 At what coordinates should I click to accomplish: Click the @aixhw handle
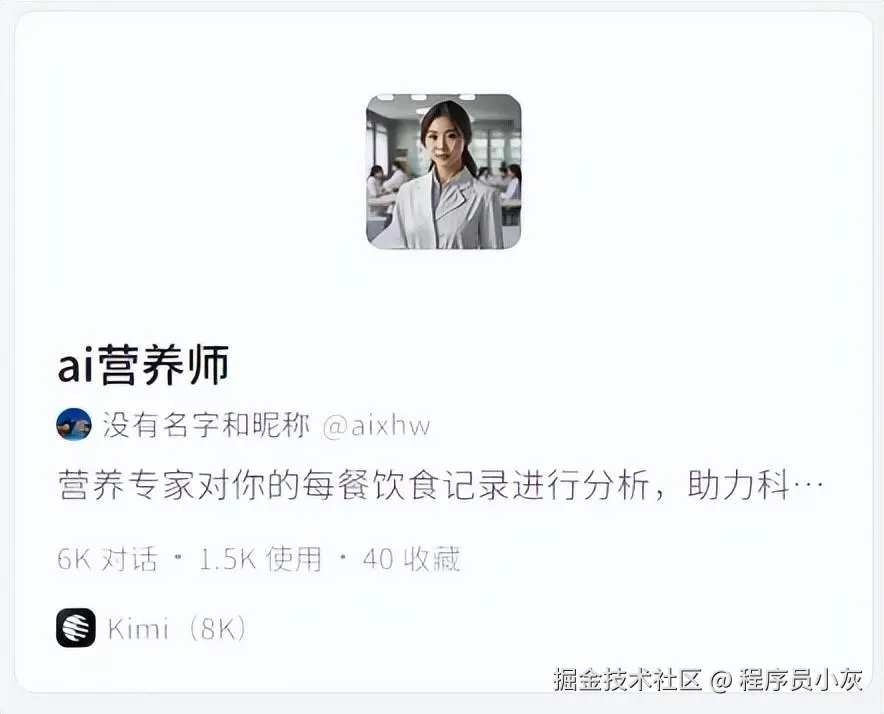pos(377,426)
